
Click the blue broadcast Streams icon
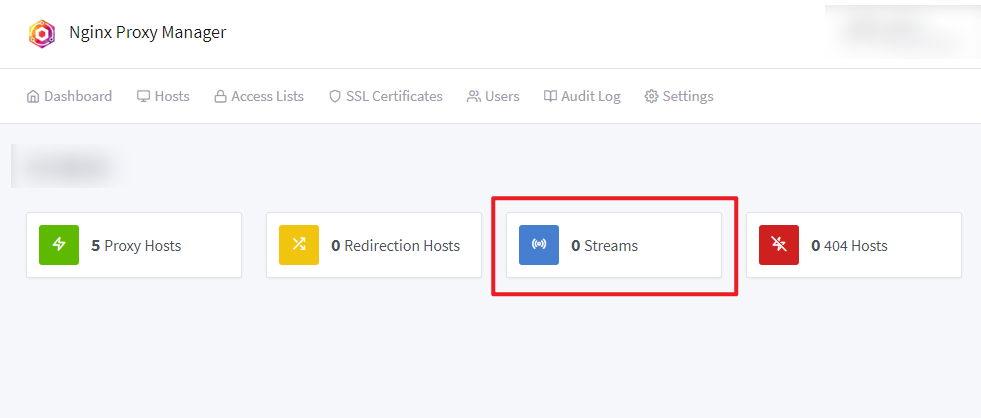point(539,245)
